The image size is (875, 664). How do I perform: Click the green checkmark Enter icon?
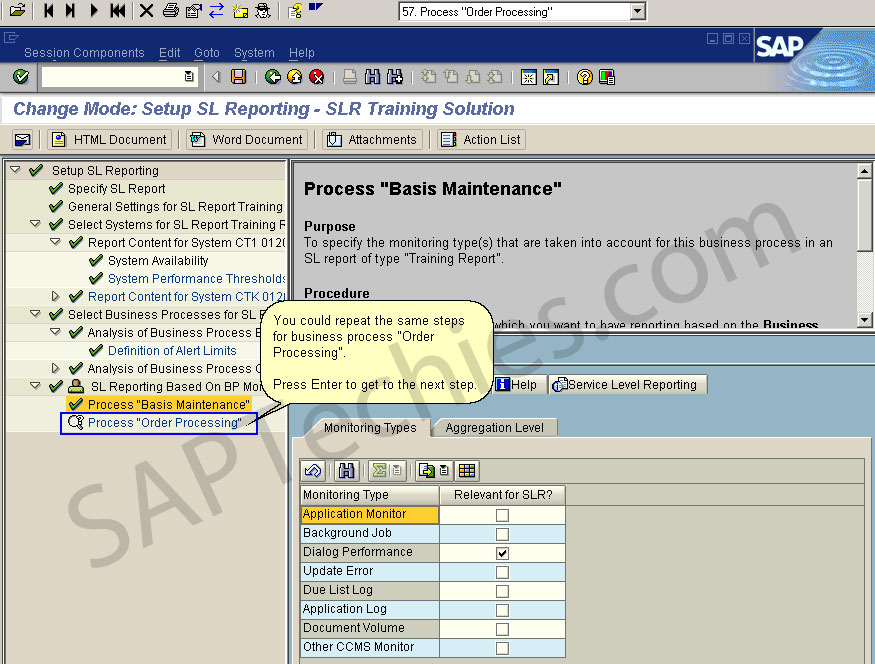click(x=20, y=77)
